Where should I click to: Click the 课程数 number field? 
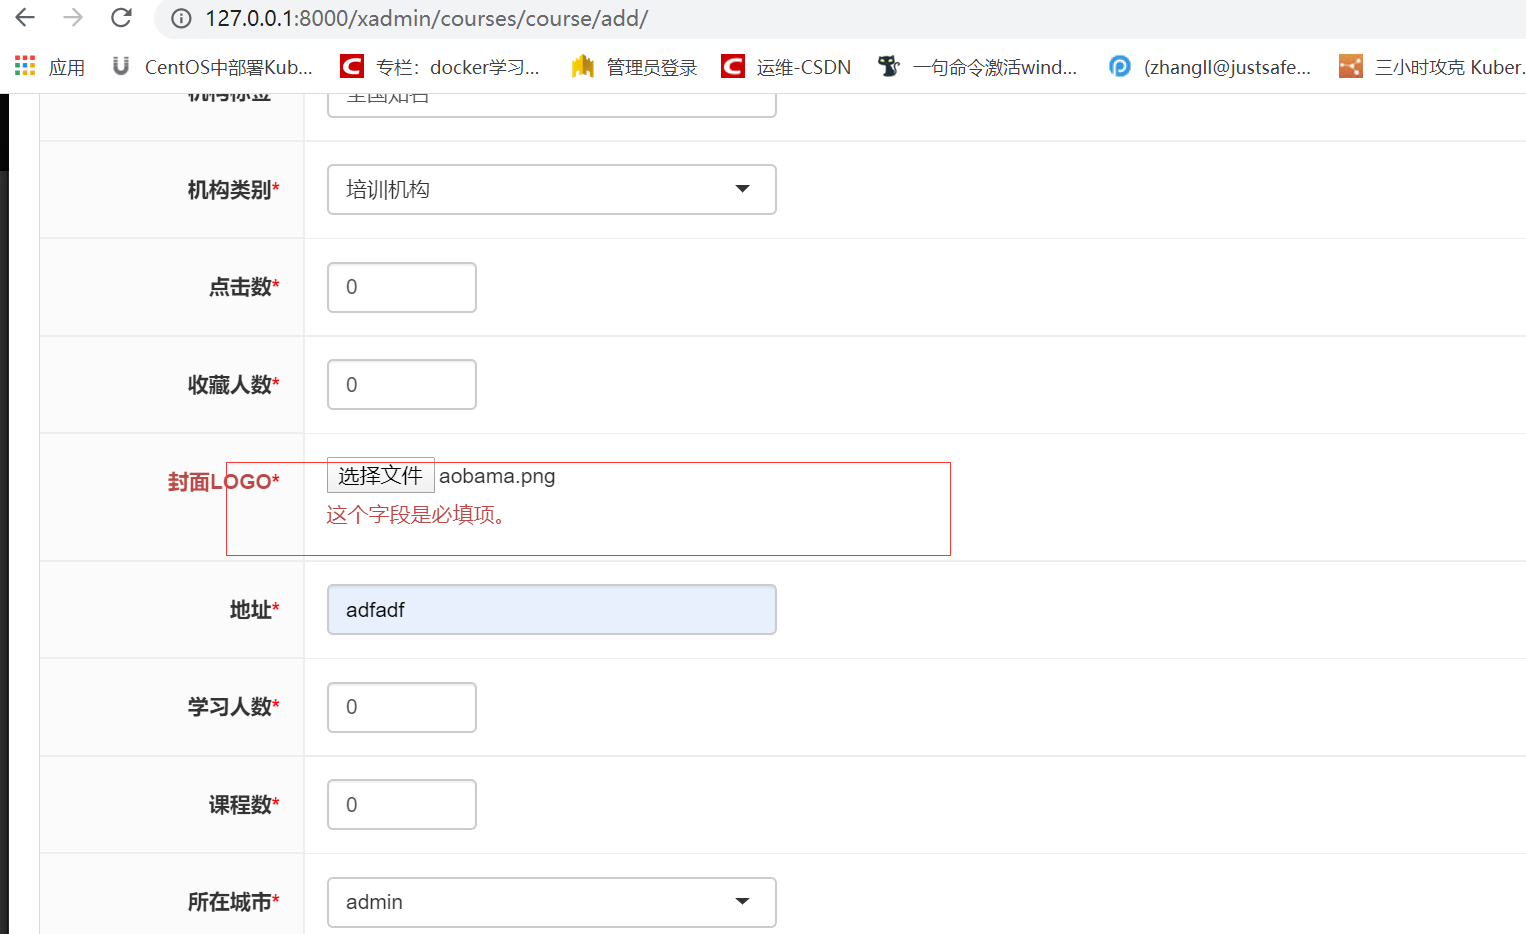[402, 805]
